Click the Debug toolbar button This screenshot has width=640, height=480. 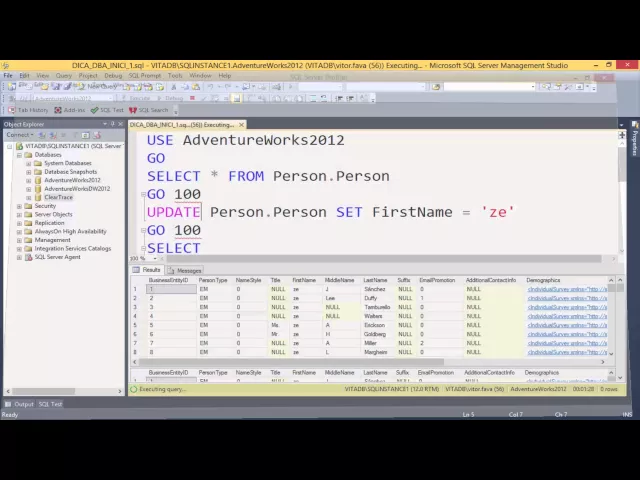(x=170, y=98)
